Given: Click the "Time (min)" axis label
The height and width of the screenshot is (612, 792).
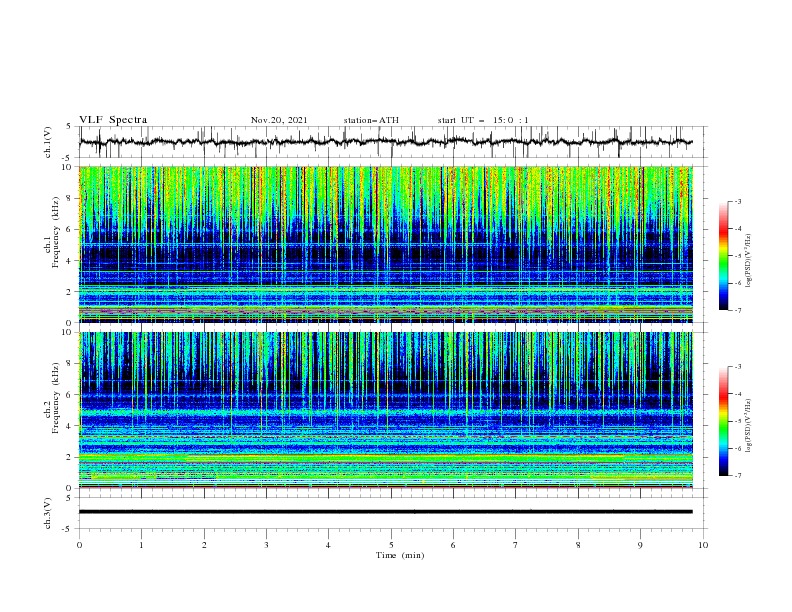Looking at the screenshot, I should coord(400,555).
